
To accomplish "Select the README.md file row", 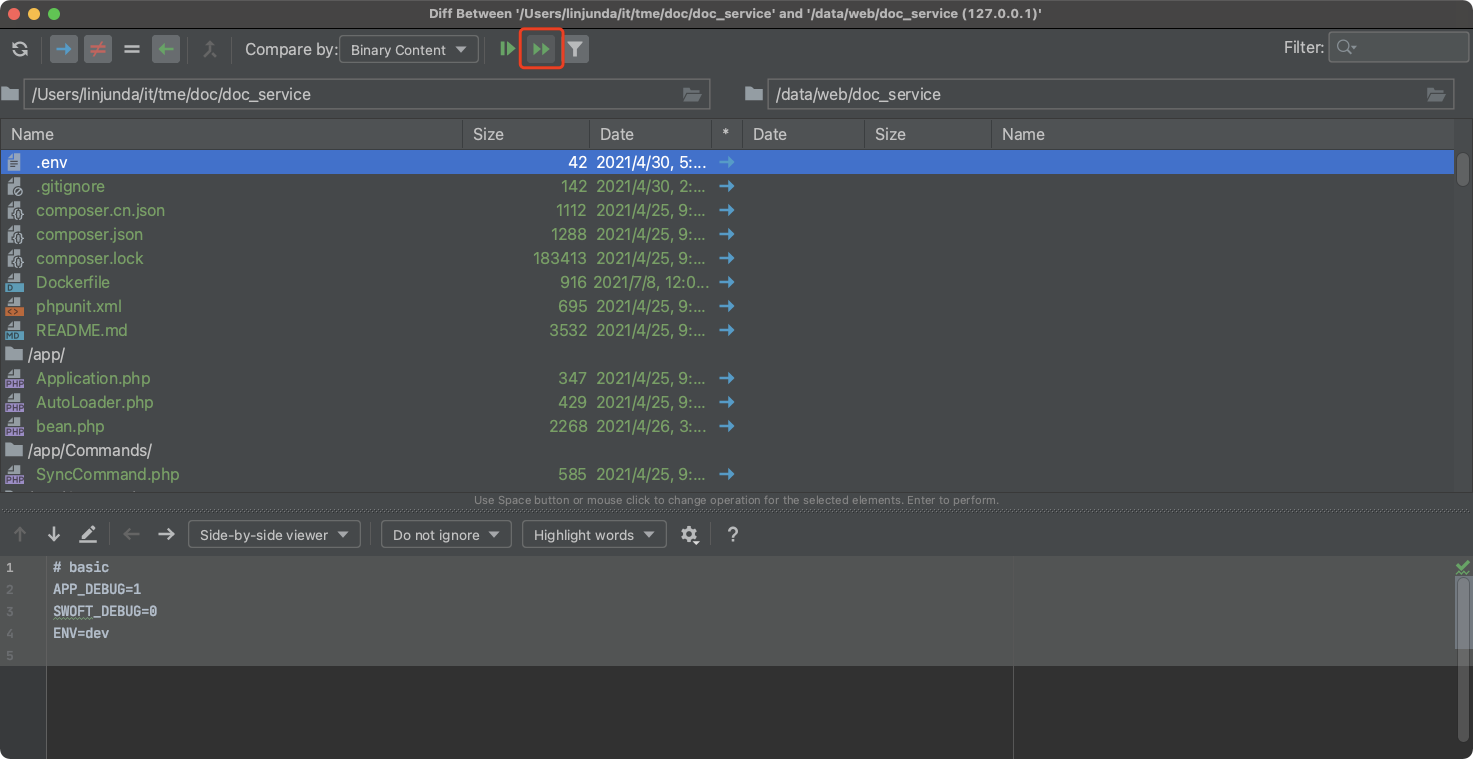I will [x=727, y=330].
